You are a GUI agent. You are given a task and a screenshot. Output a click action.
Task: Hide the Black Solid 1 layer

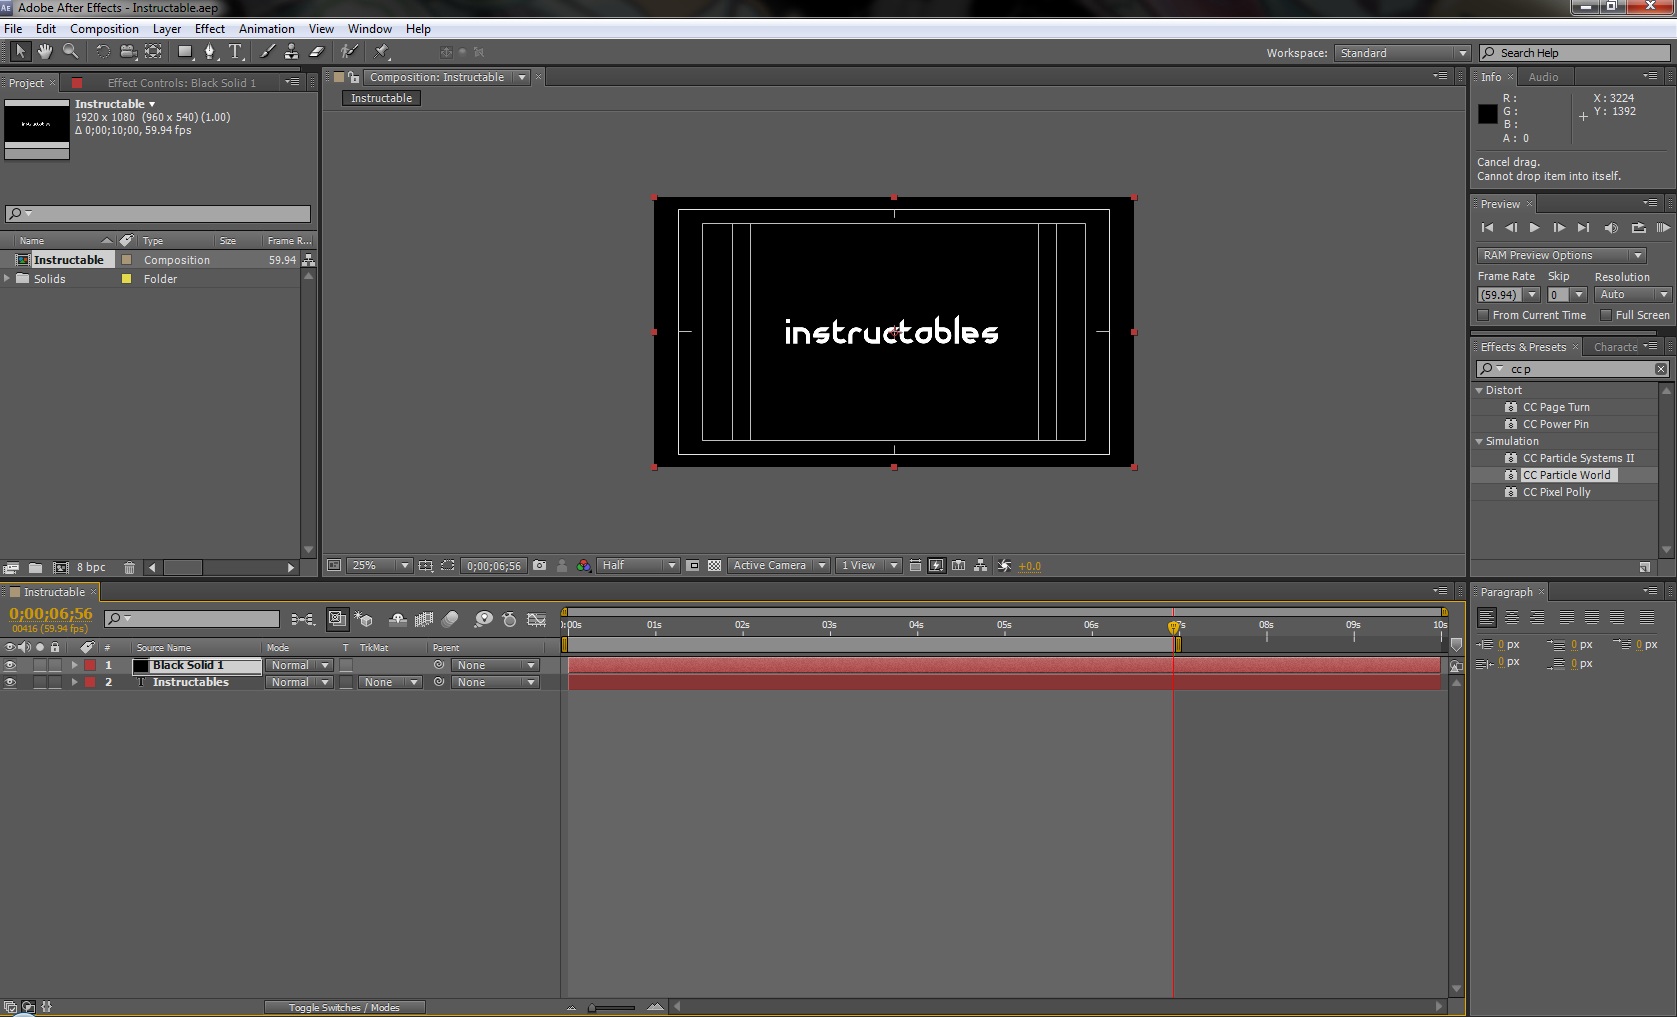pos(11,666)
